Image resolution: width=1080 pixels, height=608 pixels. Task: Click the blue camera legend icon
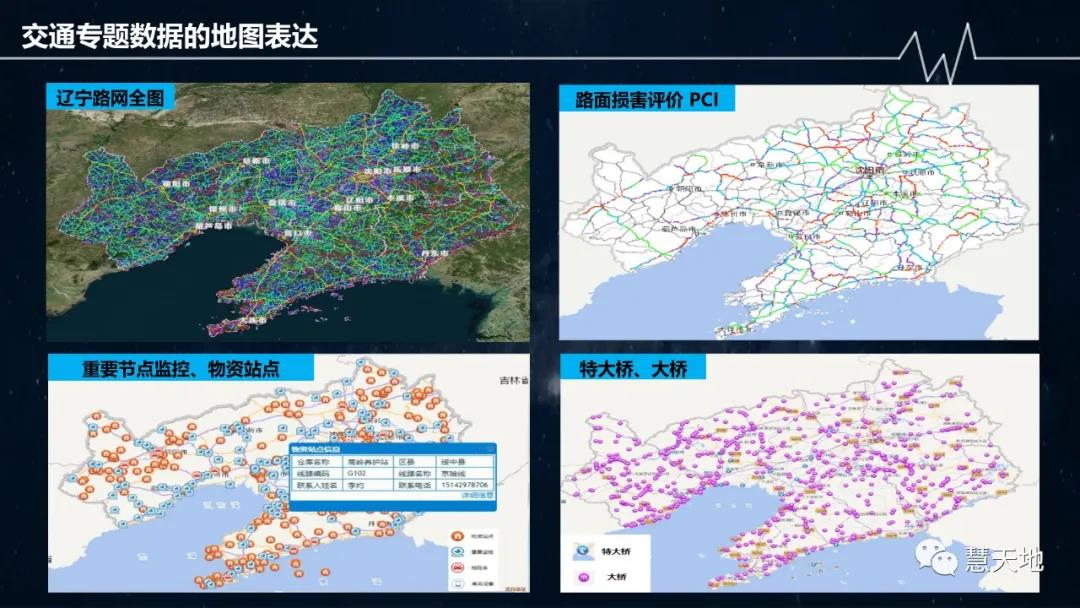pyautogui.click(x=457, y=551)
